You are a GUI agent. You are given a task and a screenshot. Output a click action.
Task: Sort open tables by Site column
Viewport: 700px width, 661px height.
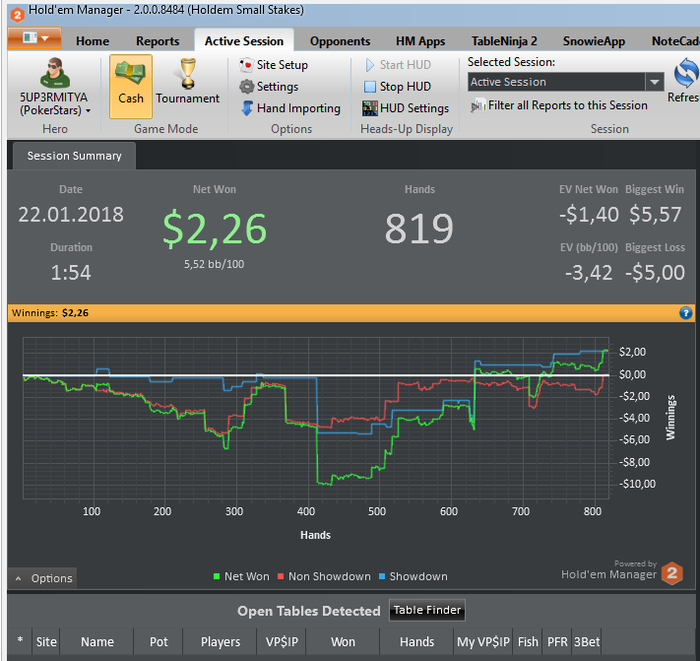(x=46, y=642)
